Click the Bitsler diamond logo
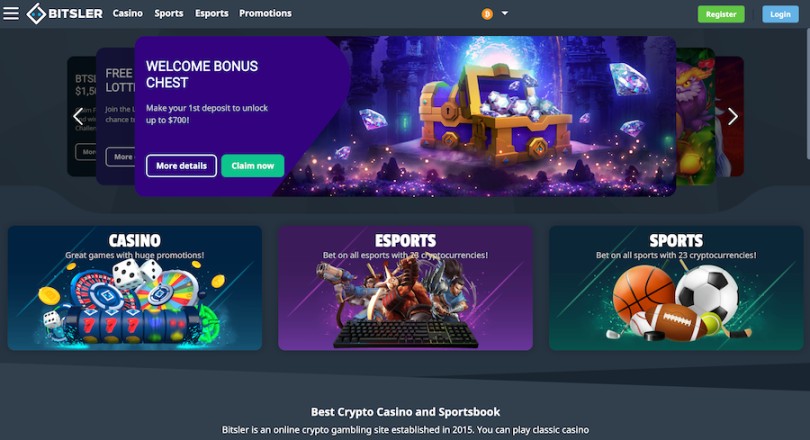Viewport: 810px width, 440px height. tap(36, 13)
